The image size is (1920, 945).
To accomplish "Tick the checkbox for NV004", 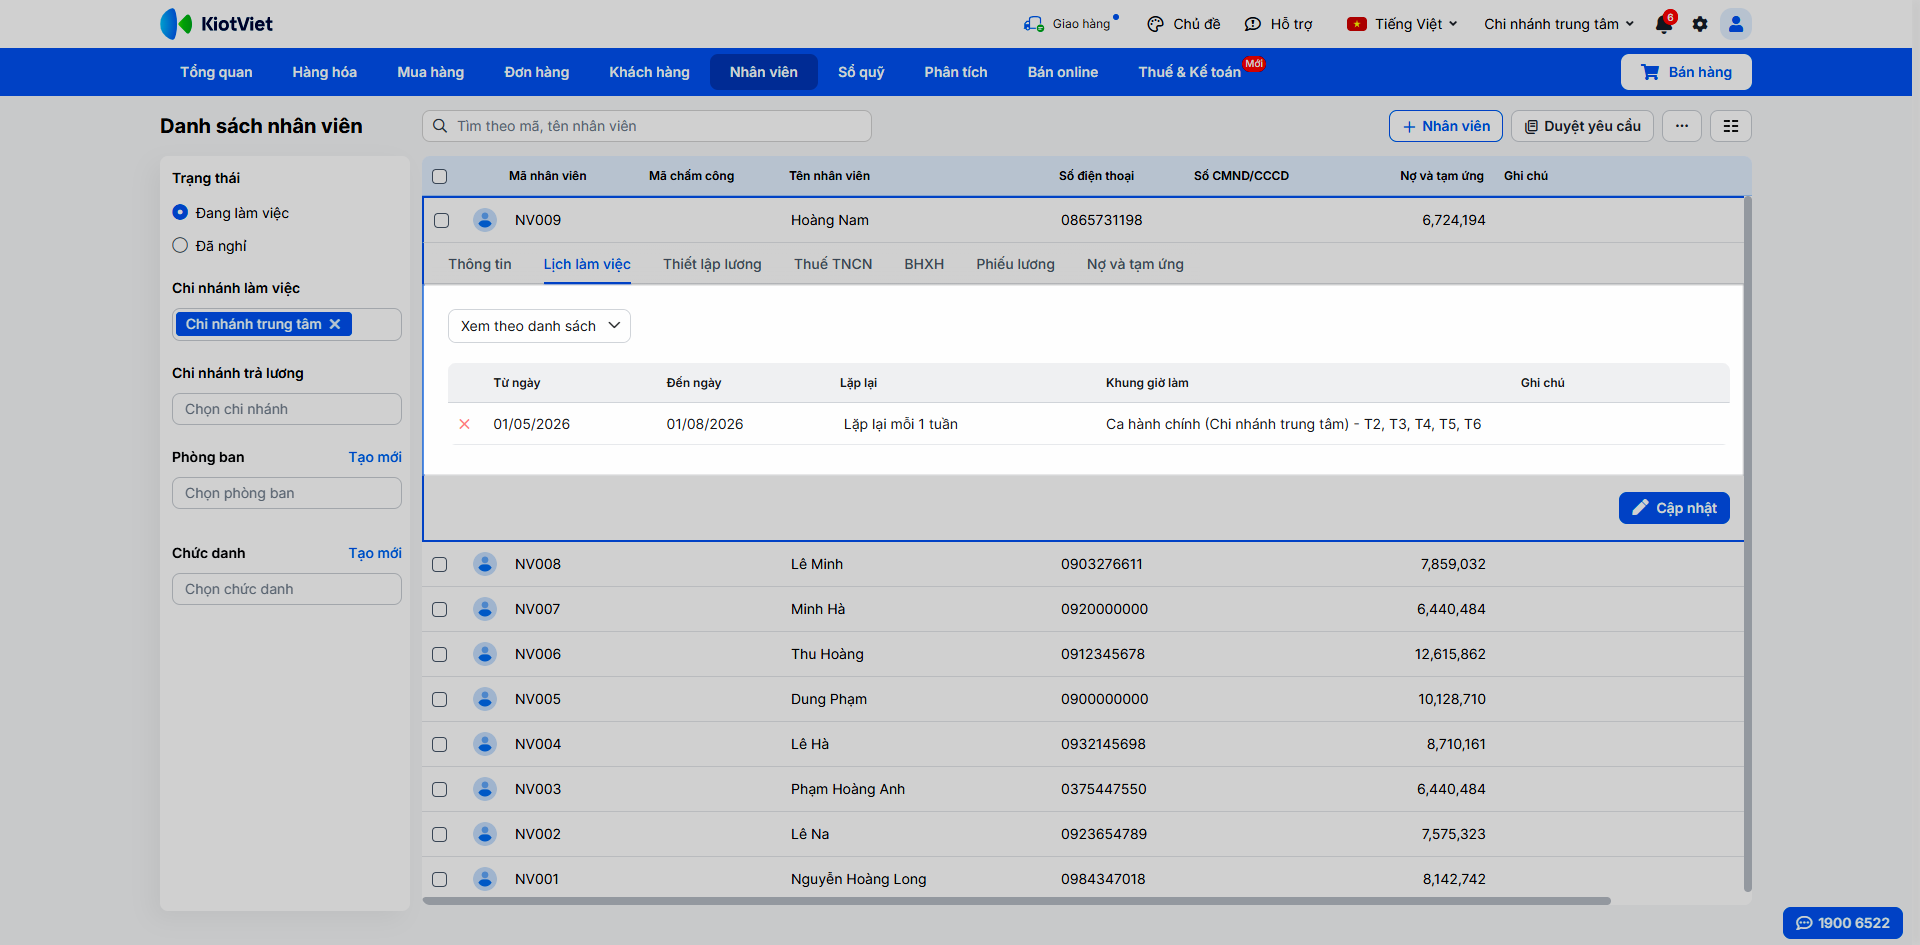I will (x=439, y=744).
